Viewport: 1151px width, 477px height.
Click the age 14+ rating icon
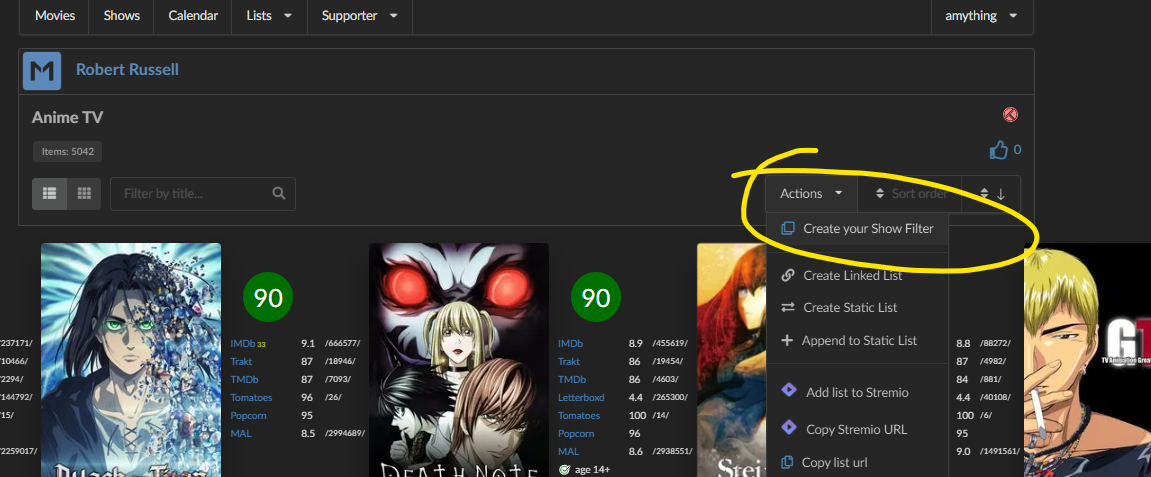pyautogui.click(x=564, y=469)
